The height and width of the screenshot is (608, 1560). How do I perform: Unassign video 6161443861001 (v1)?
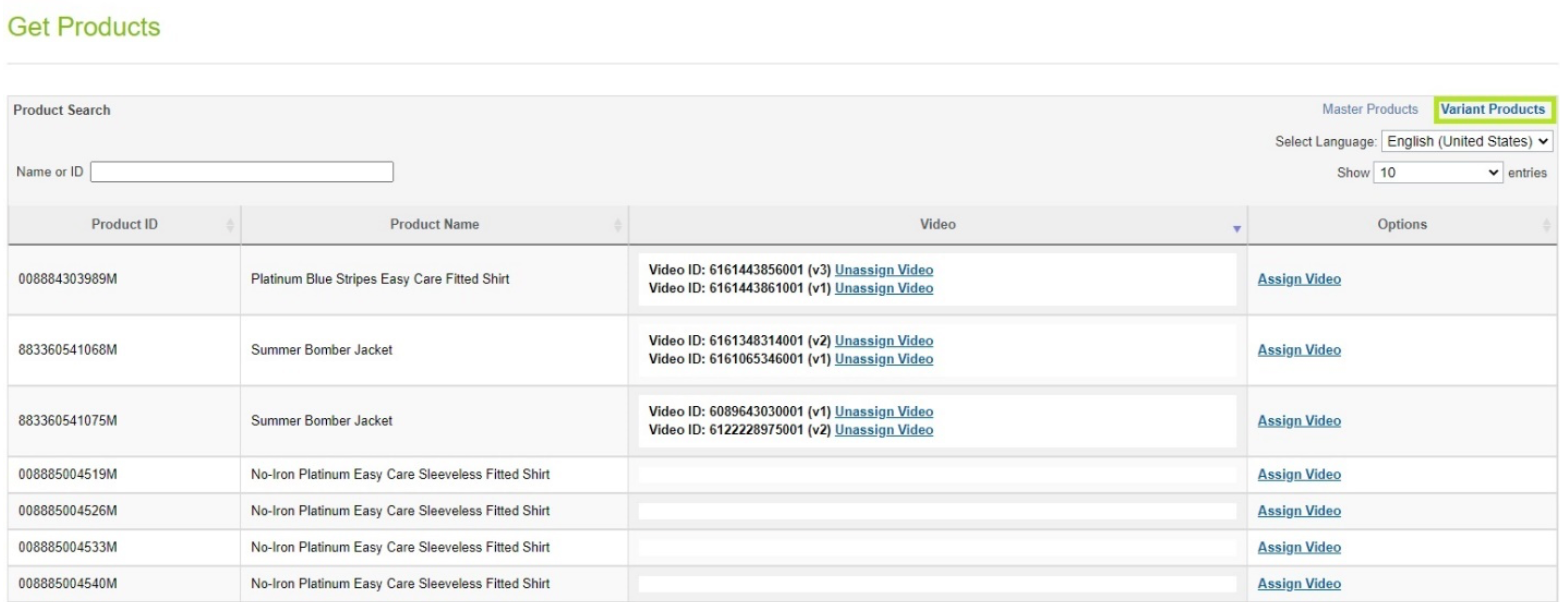[x=883, y=288]
